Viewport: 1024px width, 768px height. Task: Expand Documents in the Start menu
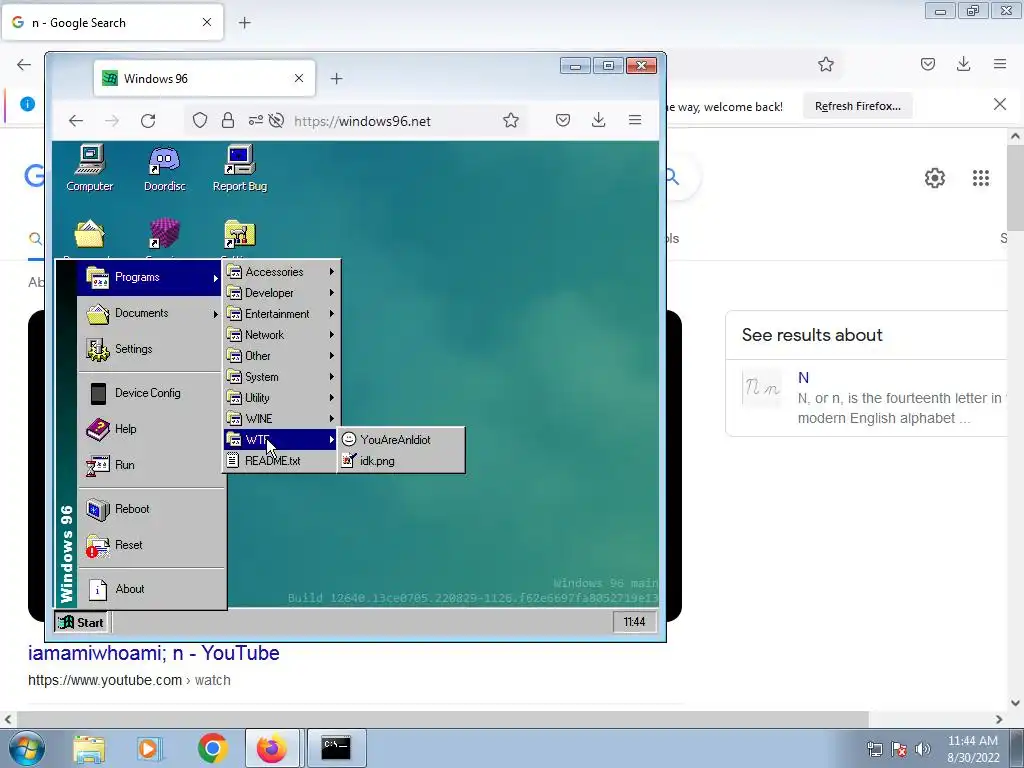coord(150,313)
